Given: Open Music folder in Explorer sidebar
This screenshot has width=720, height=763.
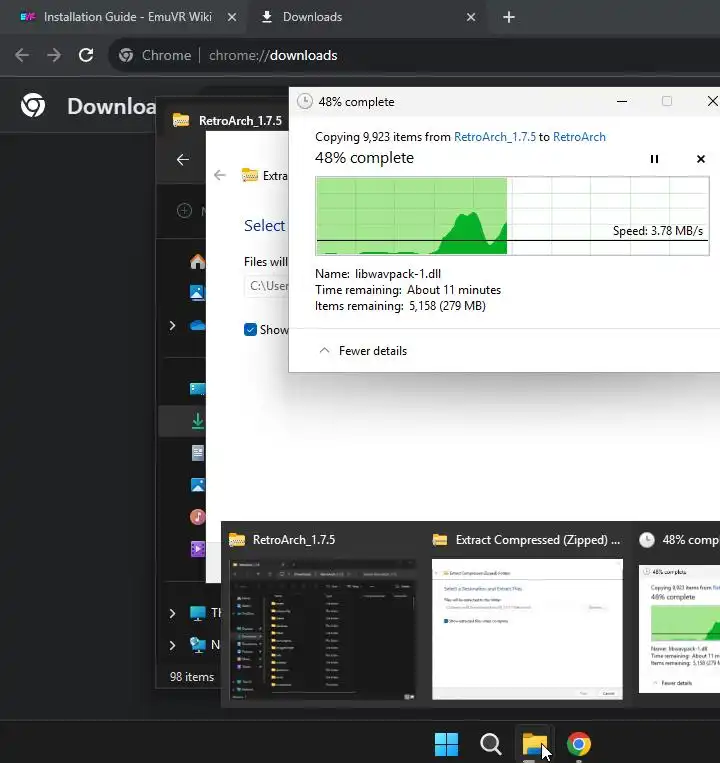Looking at the screenshot, I should point(197,517).
